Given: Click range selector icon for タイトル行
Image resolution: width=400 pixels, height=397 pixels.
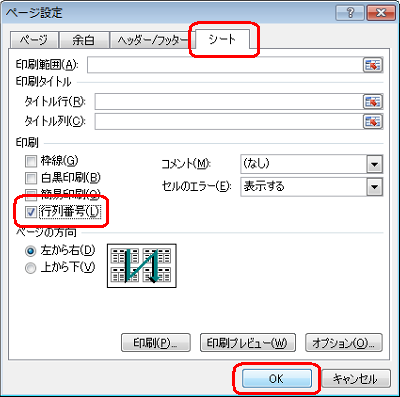Looking at the screenshot, I should (372, 102).
